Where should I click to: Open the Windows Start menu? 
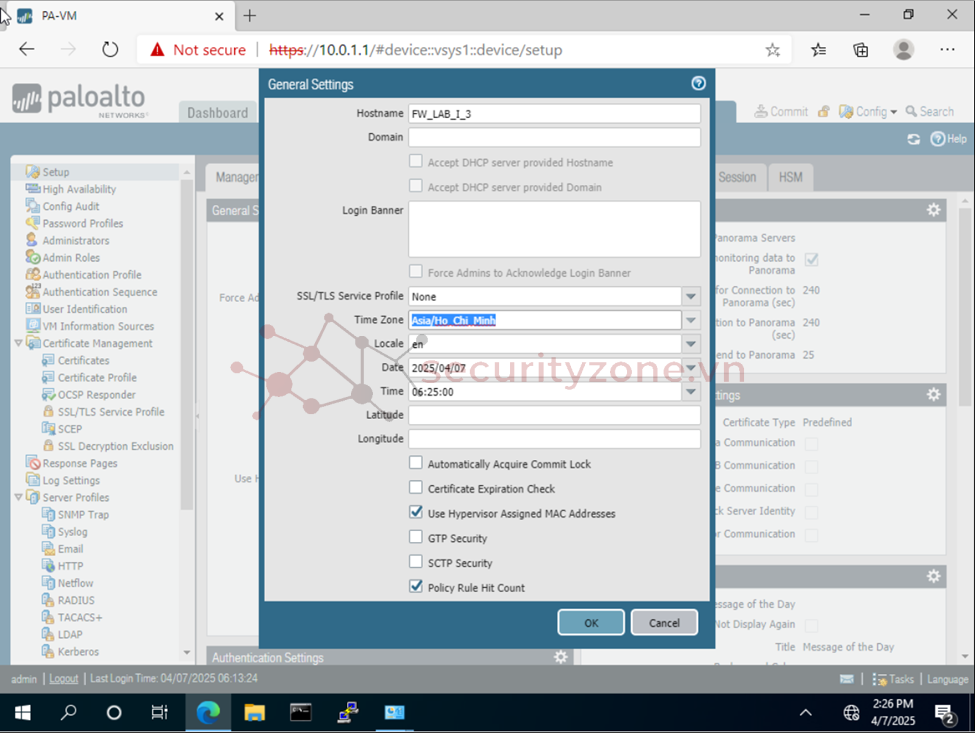22,712
